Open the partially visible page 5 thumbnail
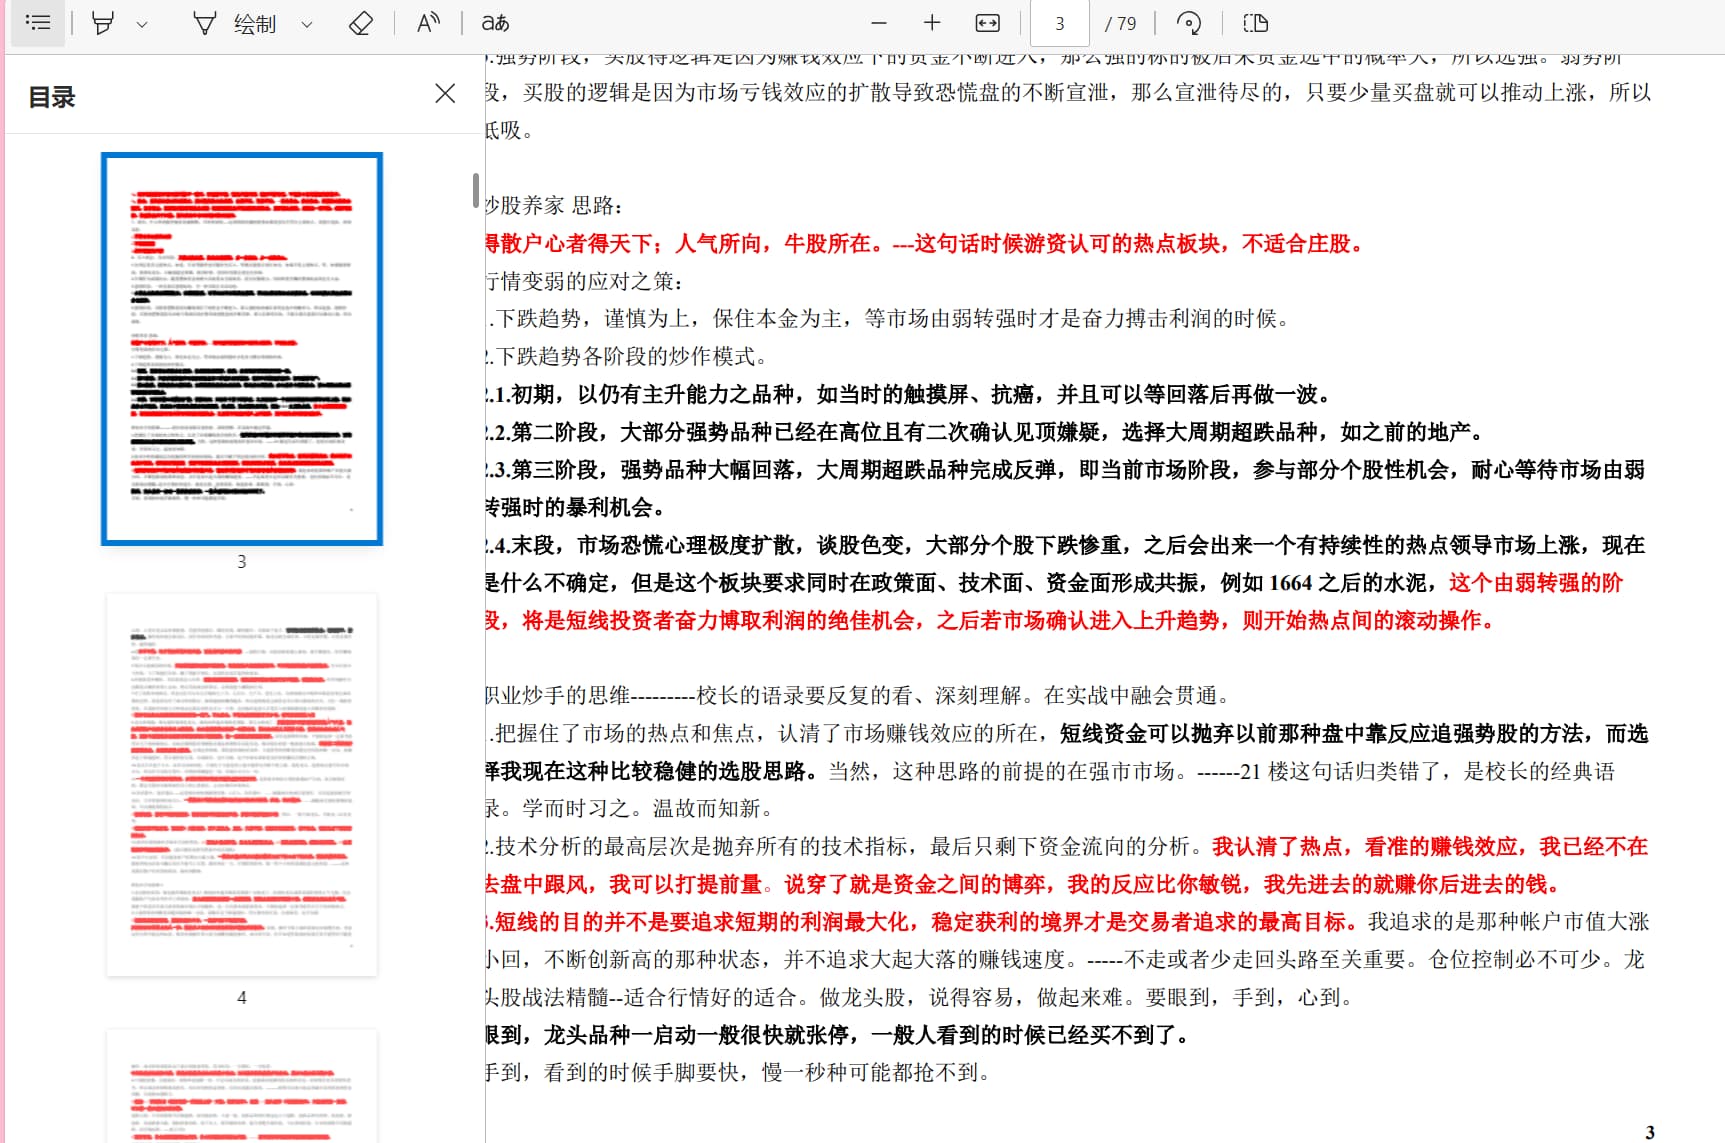The width and height of the screenshot is (1725, 1143). coord(241,1086)
